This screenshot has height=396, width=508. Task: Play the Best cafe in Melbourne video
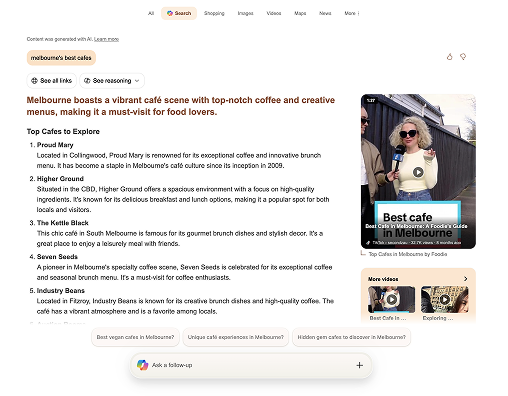(418, 172)
